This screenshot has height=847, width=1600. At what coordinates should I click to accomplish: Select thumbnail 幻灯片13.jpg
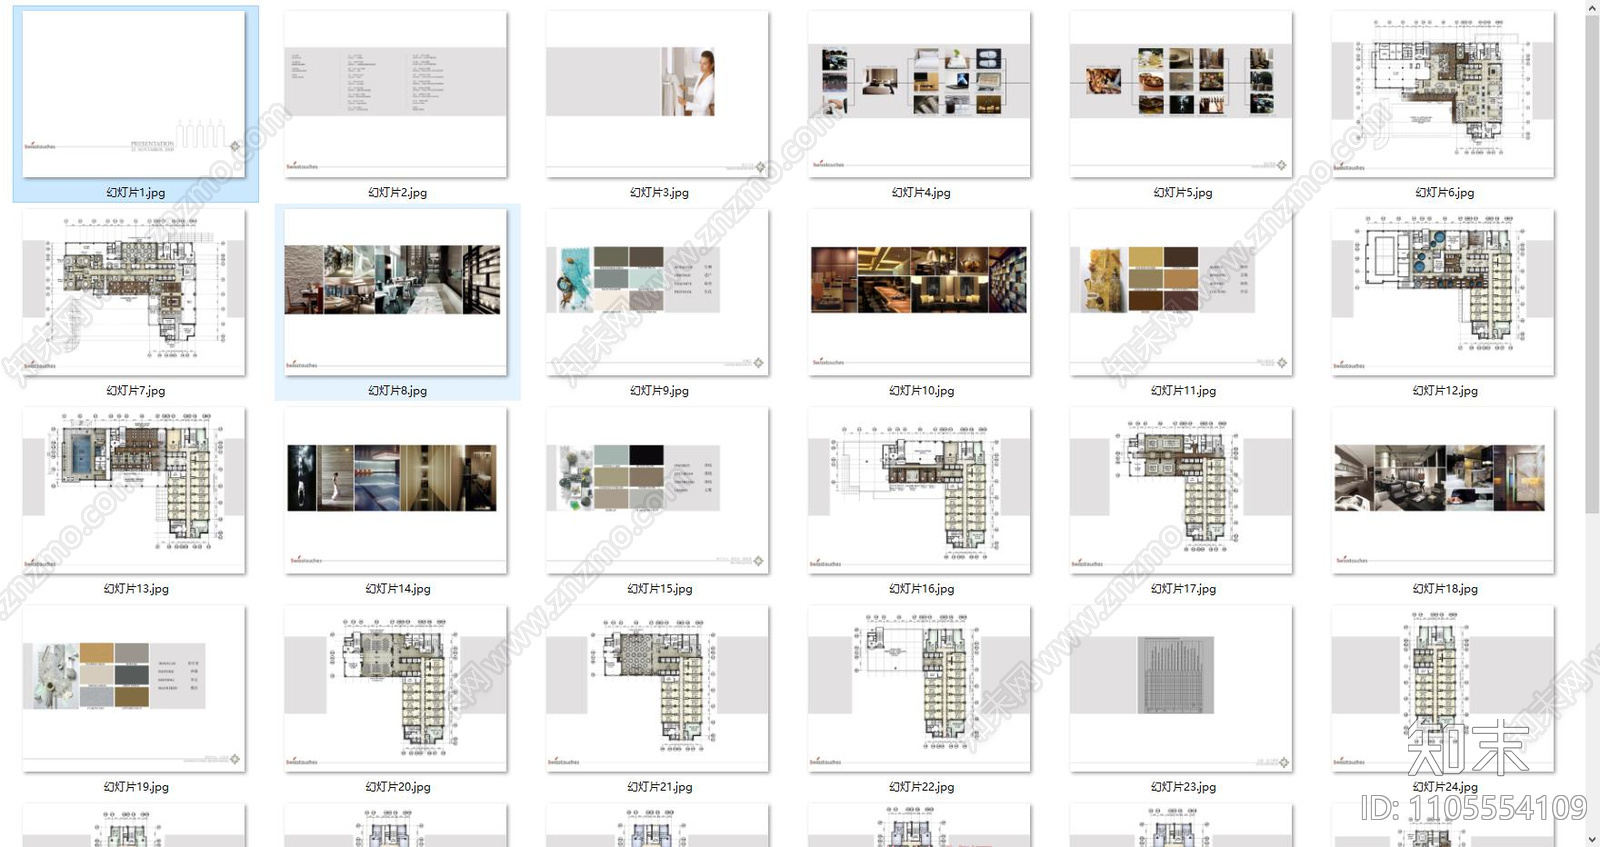pos(134,490)
